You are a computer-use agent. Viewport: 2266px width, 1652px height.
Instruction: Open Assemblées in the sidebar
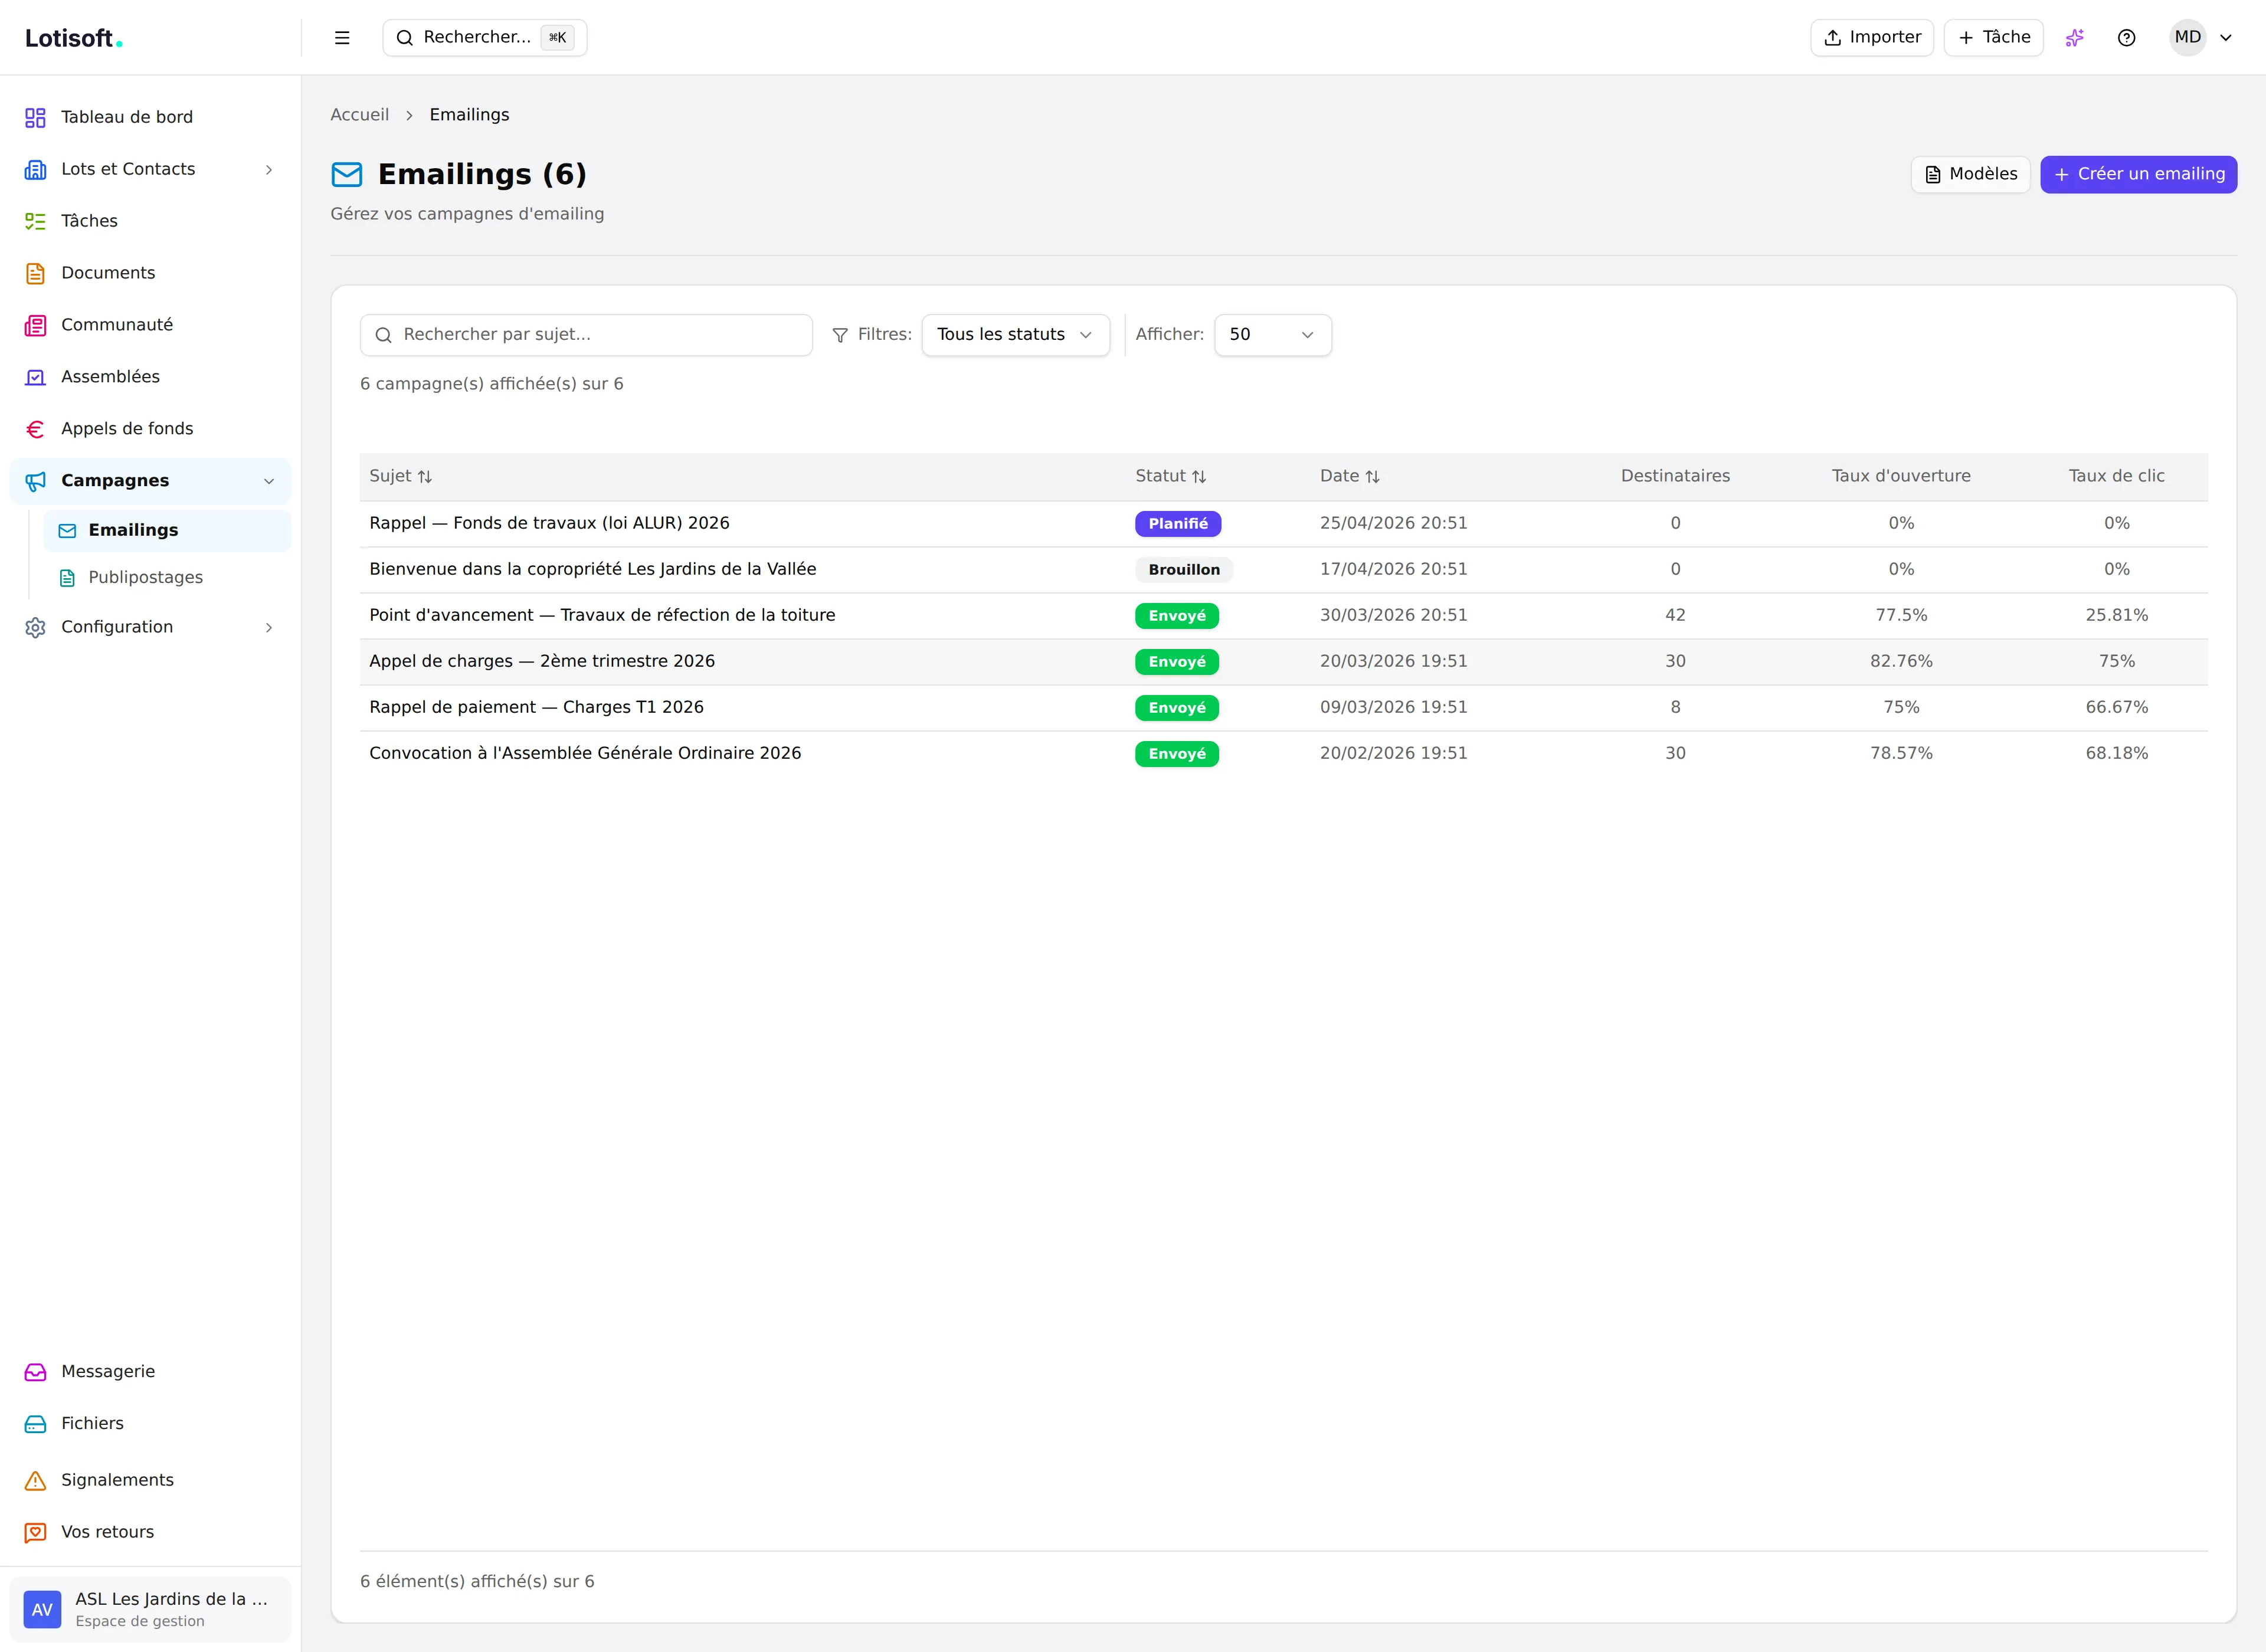click(150, 377)
